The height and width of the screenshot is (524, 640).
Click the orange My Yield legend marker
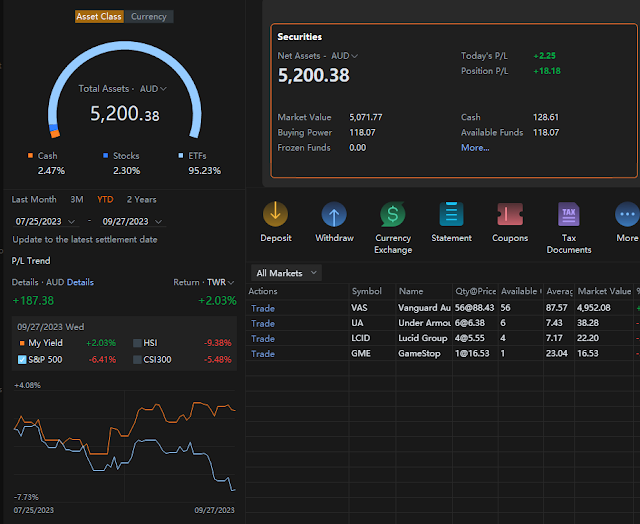(x=22, y=343)
